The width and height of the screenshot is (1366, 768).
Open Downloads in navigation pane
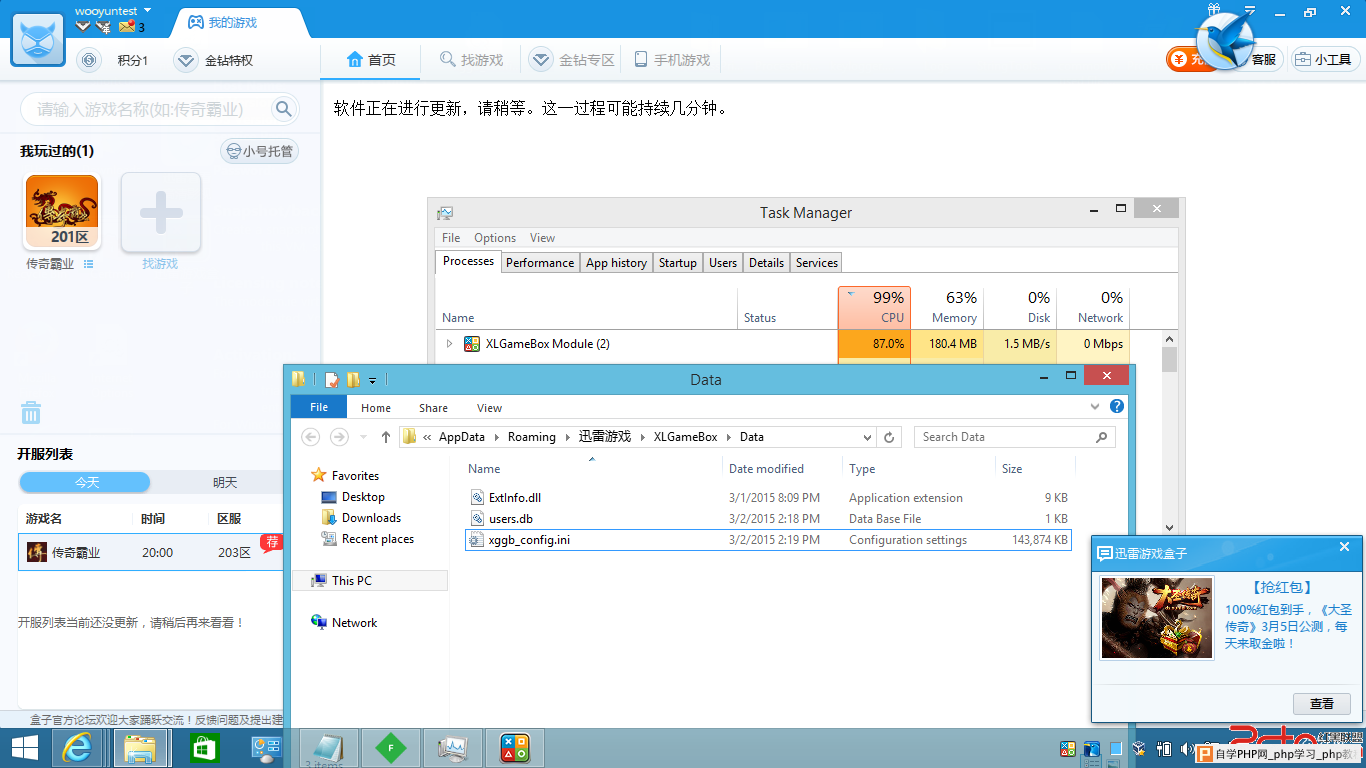click(x=361, y=518)
